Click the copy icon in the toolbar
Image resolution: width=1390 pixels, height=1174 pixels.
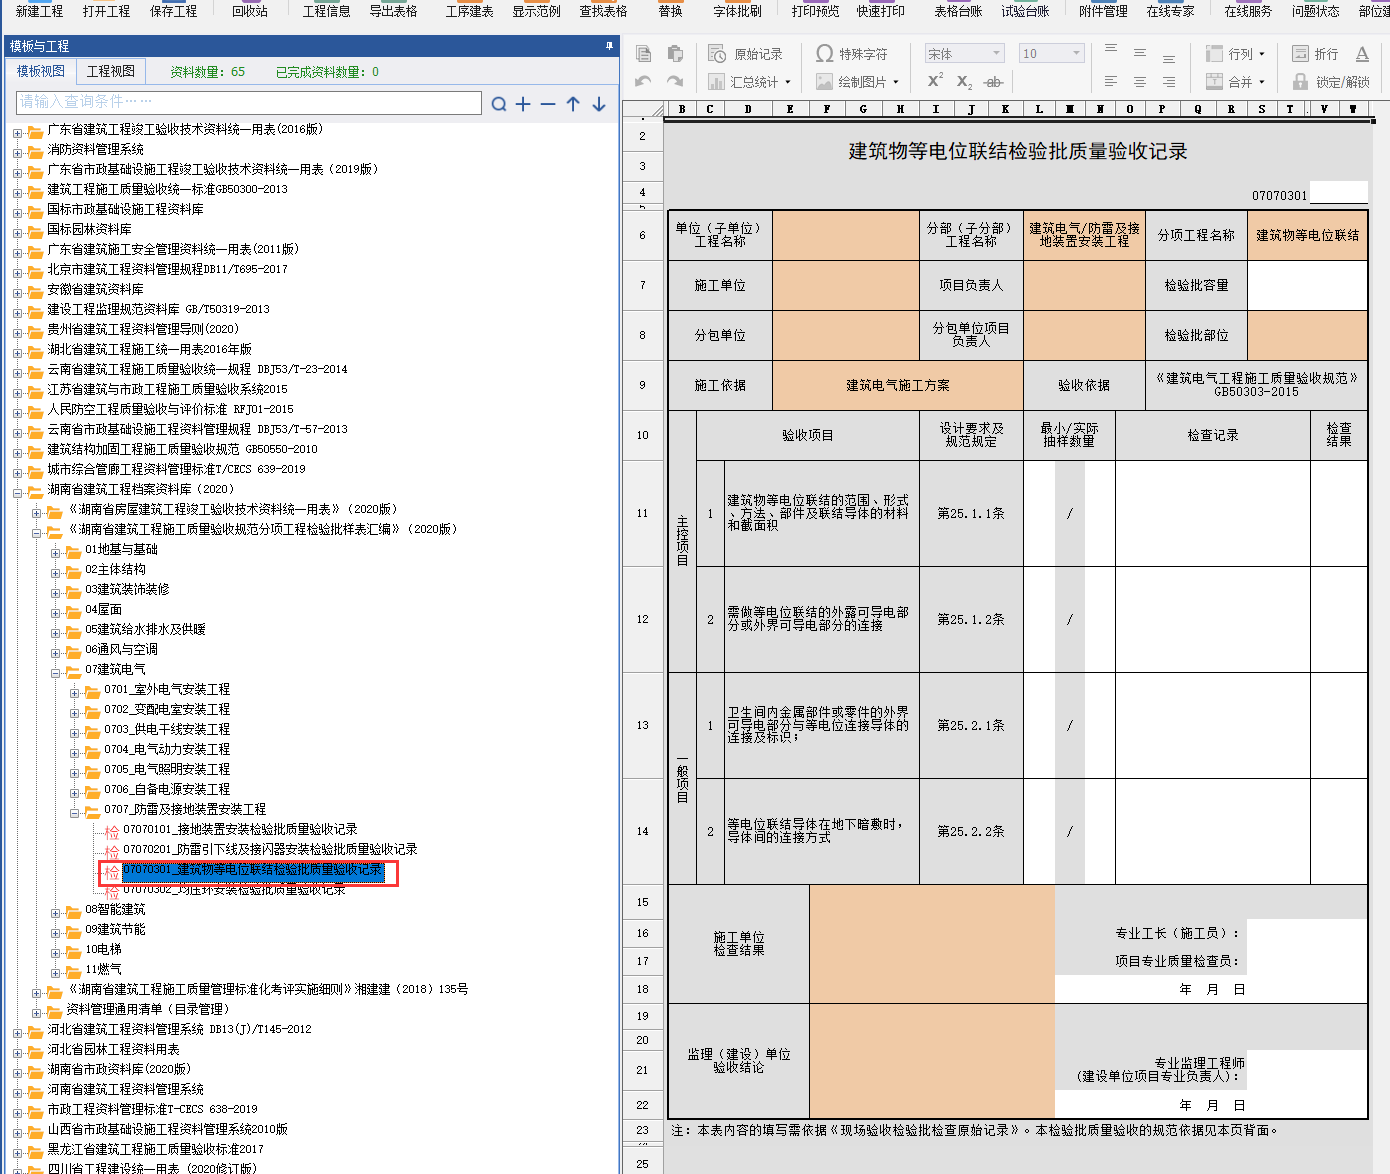(643, 54)
